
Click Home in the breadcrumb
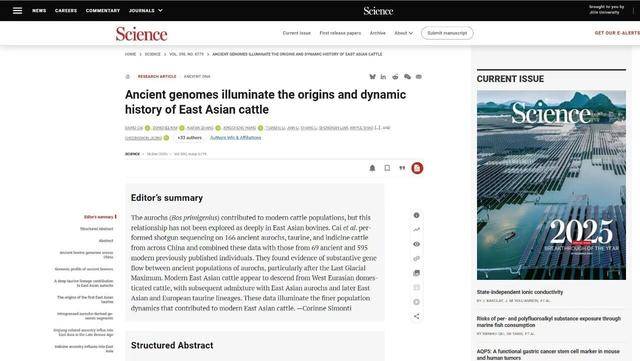click(x=130, y=54)
